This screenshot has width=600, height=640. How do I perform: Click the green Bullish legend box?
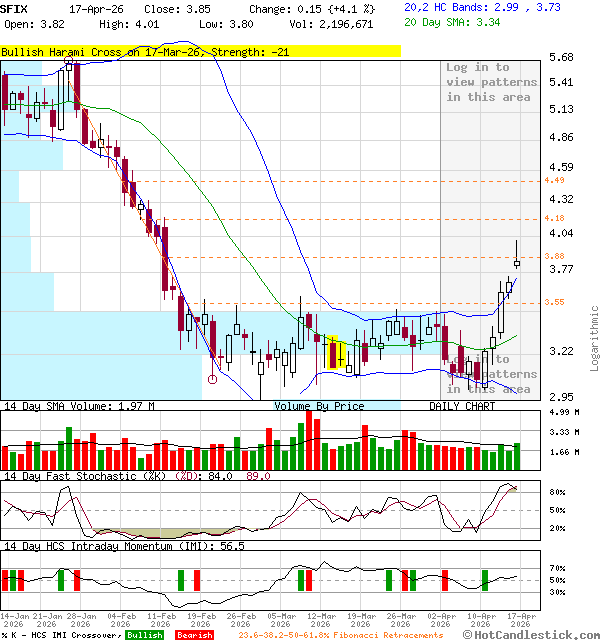point(145,635)
